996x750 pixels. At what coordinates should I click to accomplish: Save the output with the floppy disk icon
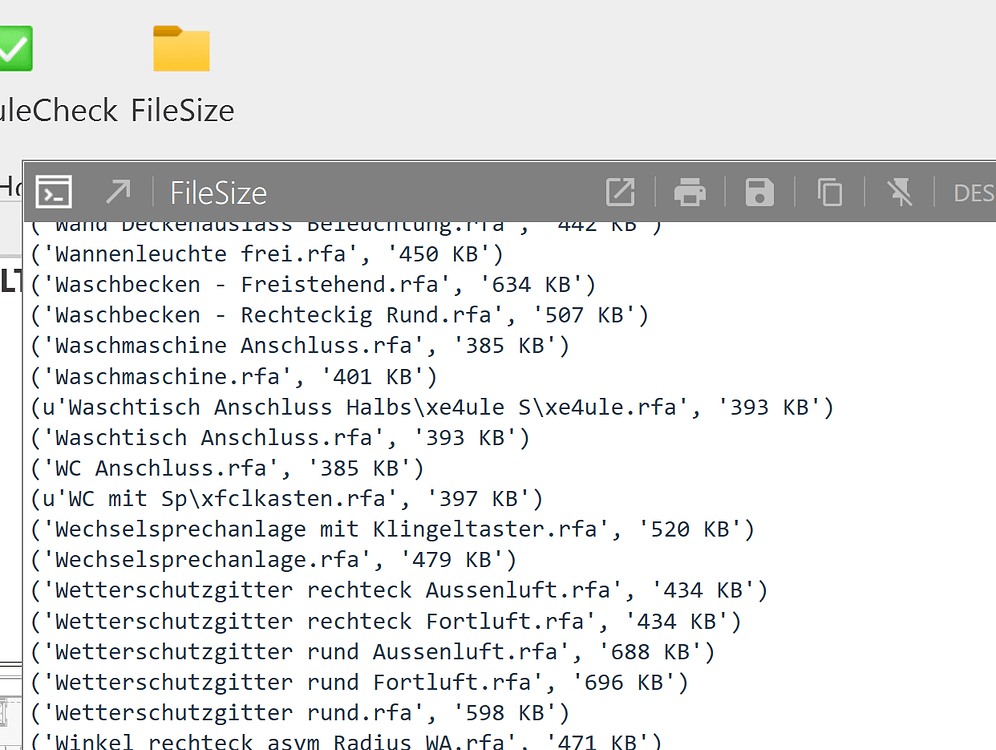[x=760, y=191]
